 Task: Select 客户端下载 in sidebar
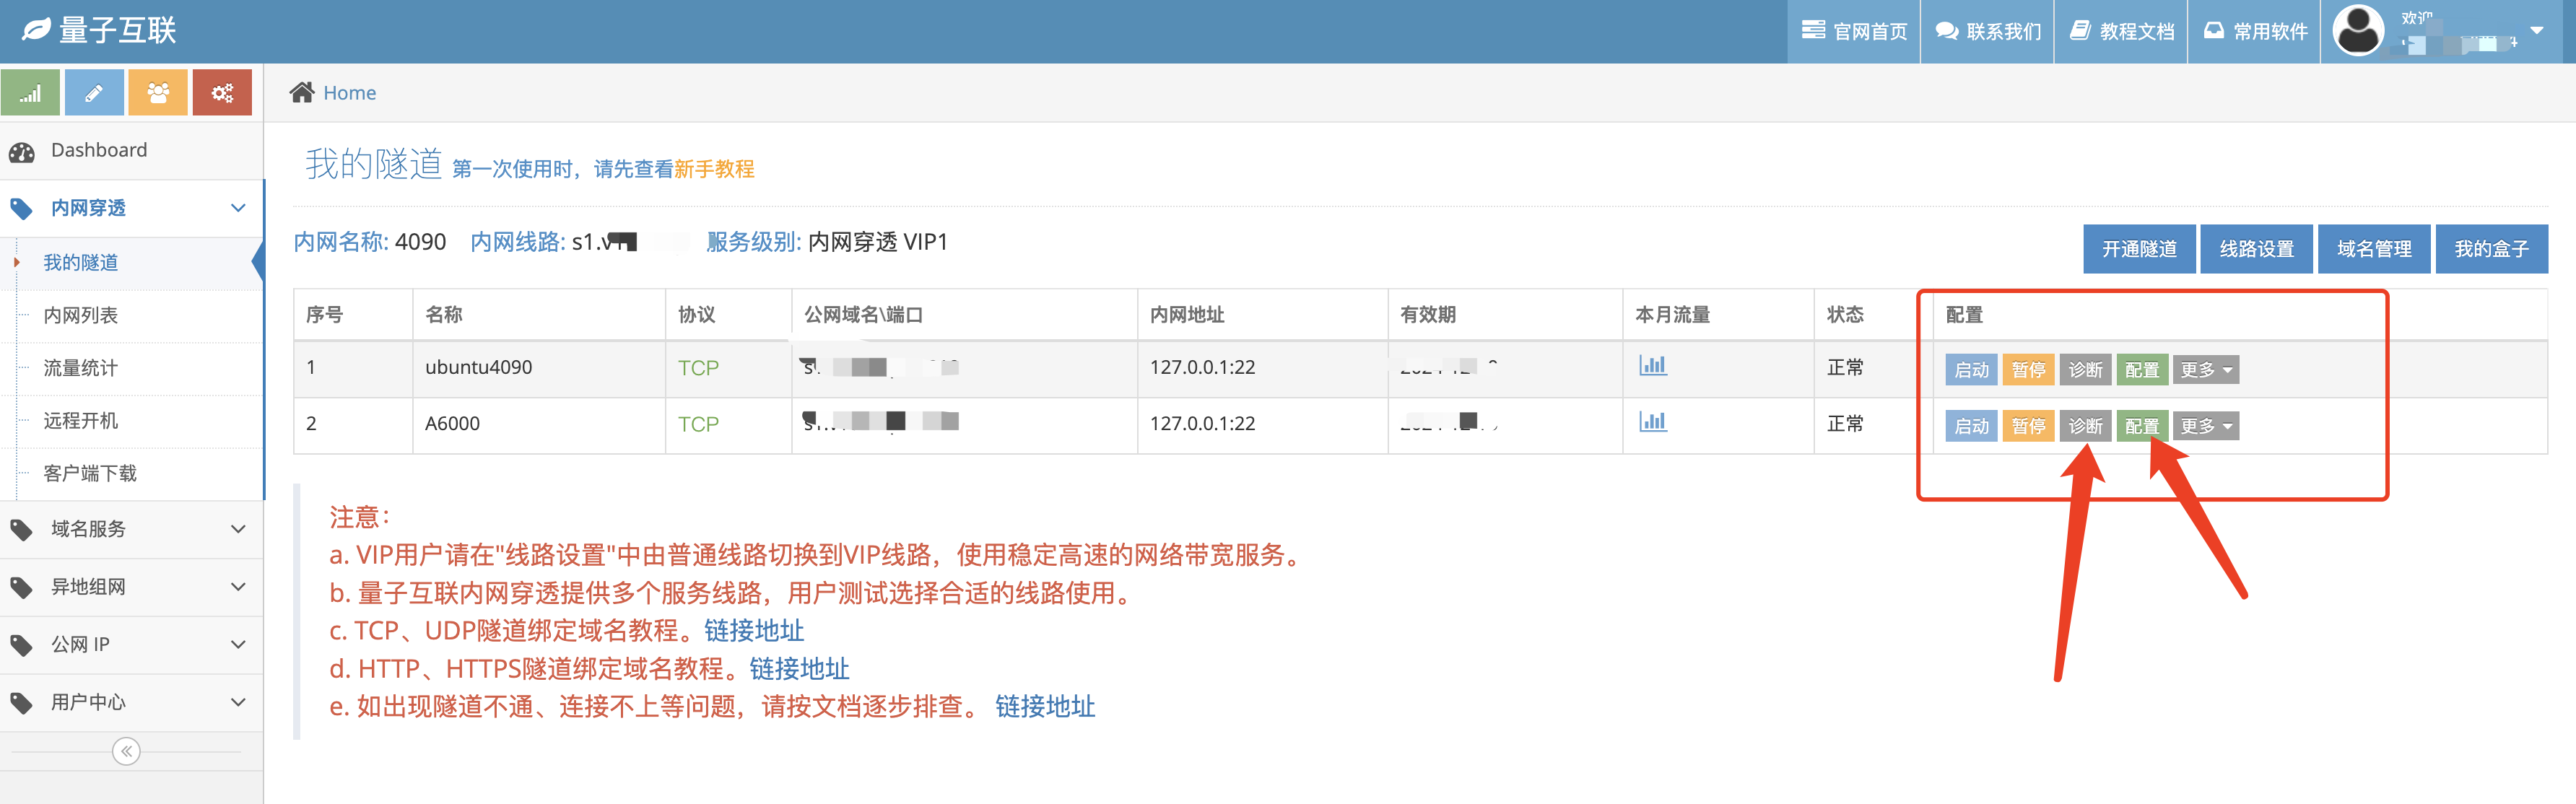(132, 474)
